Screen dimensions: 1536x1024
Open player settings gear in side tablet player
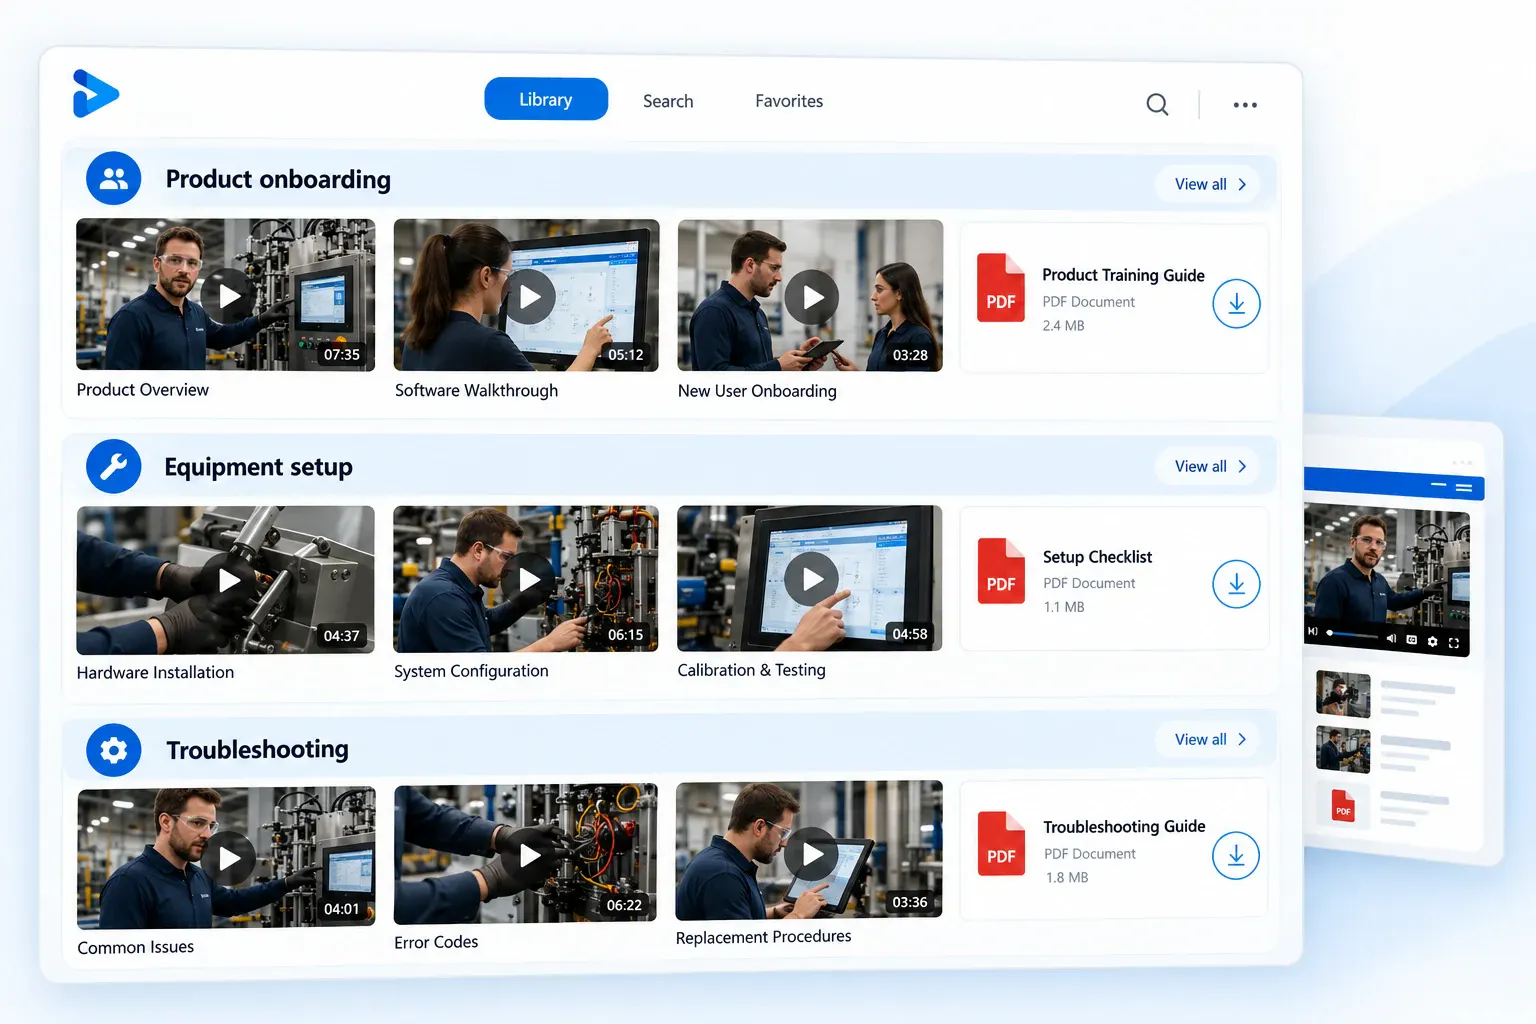click(x=1432, y=641)
